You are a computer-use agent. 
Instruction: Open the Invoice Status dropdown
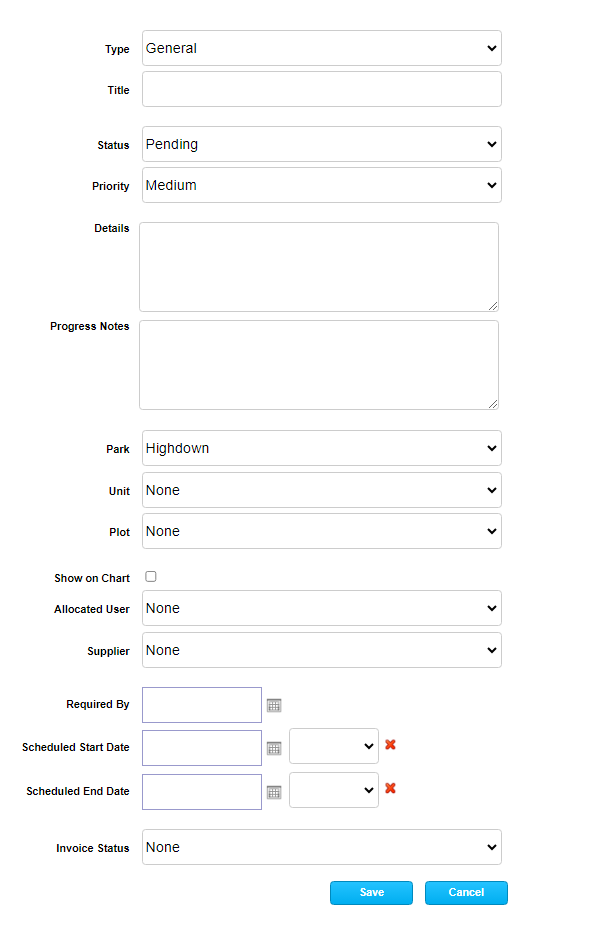pos(321,847)
